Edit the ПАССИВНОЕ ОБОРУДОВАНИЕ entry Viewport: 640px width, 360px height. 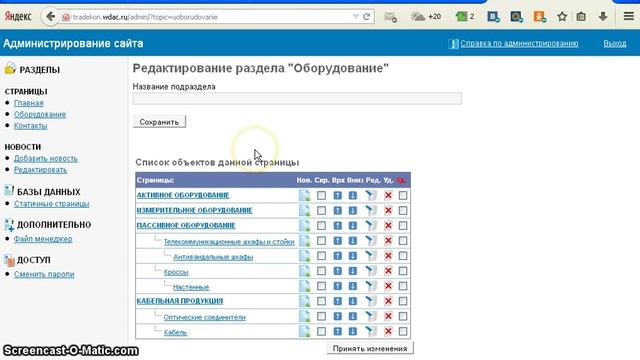click(371, 226)
